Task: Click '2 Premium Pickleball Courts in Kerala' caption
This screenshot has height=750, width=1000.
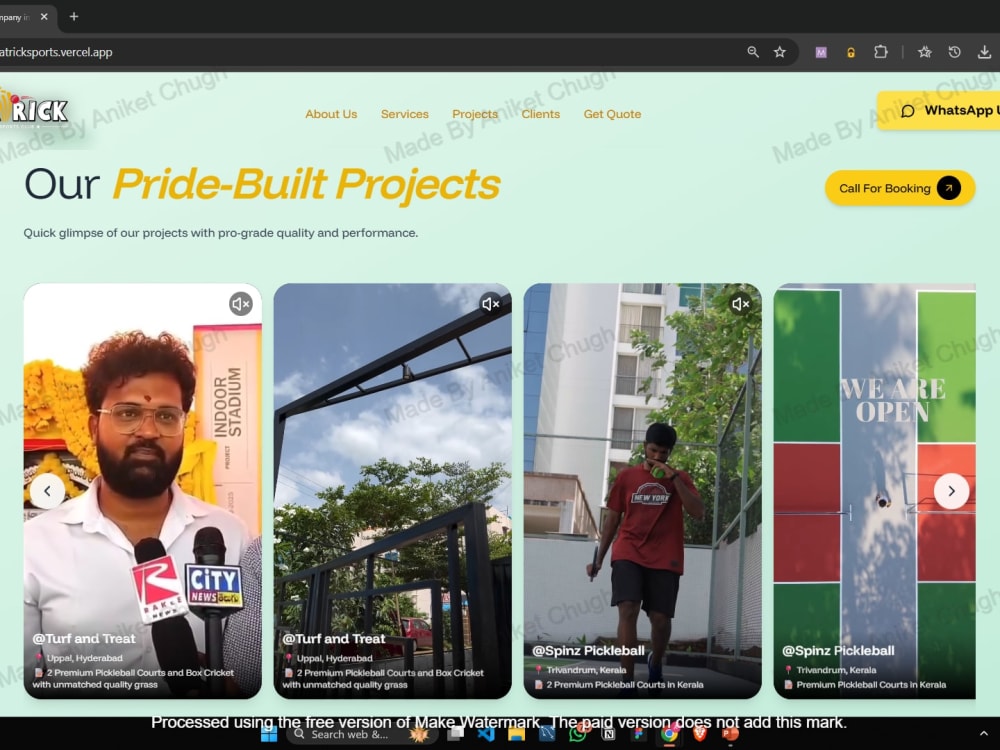Action: [x=625, y=685]
